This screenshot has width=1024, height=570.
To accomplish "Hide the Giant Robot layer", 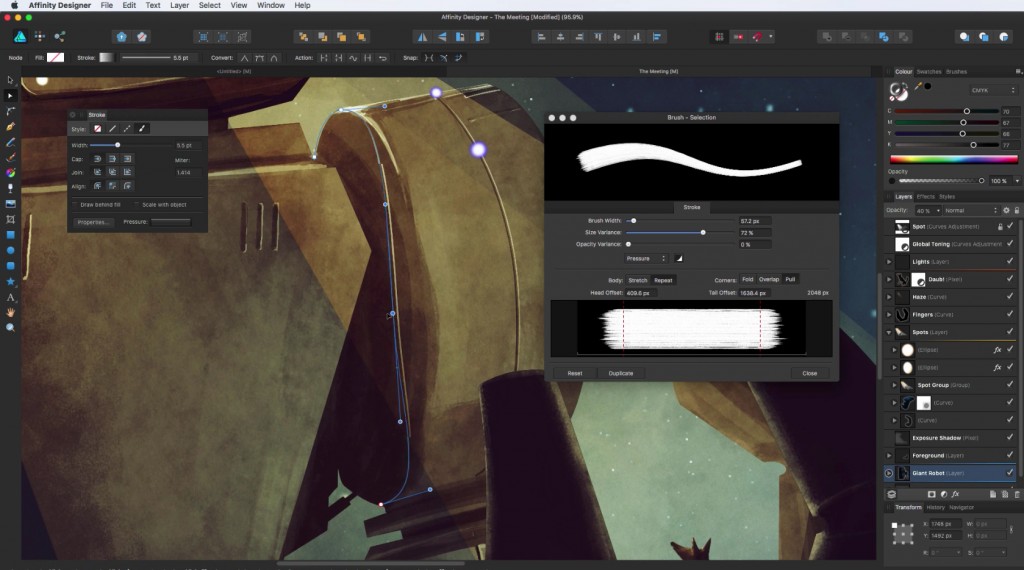I will pyautogui.click(x=1010, y=473).
